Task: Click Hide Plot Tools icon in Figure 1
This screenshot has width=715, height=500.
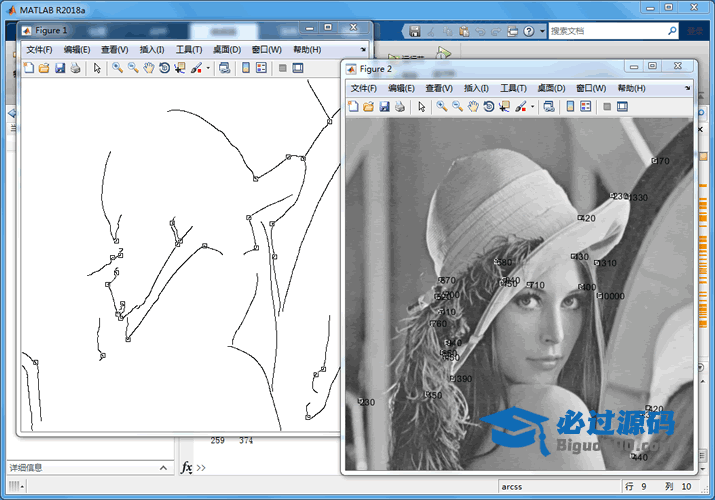Action: click(x=283, y=68)
